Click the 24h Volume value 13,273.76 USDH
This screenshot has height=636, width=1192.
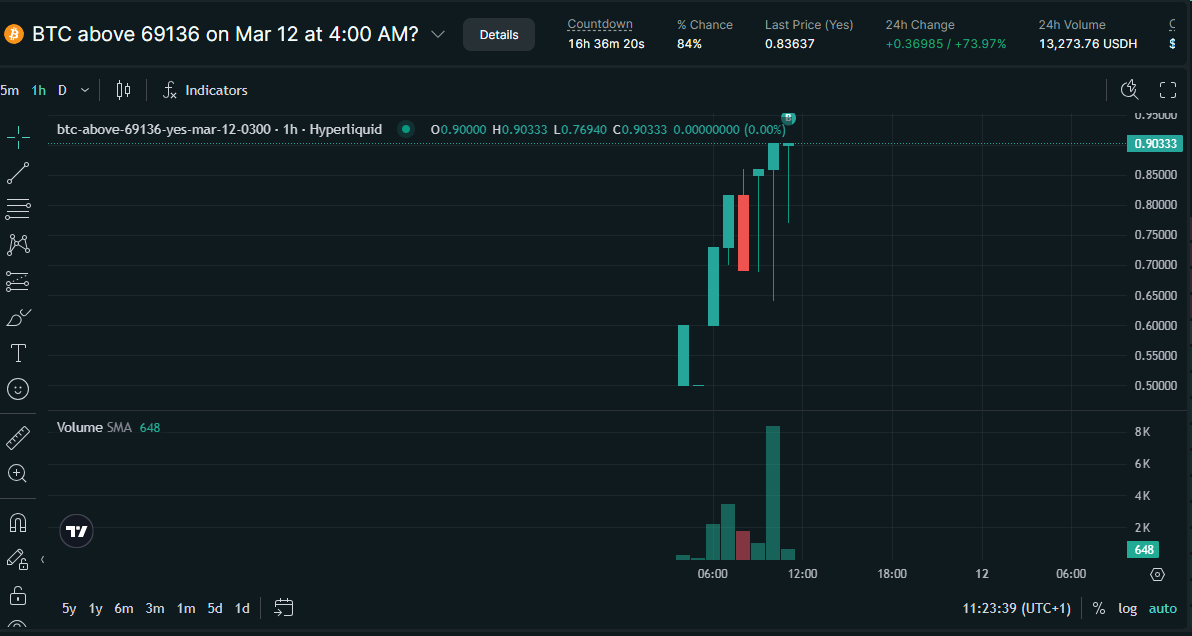point(1088,44)
